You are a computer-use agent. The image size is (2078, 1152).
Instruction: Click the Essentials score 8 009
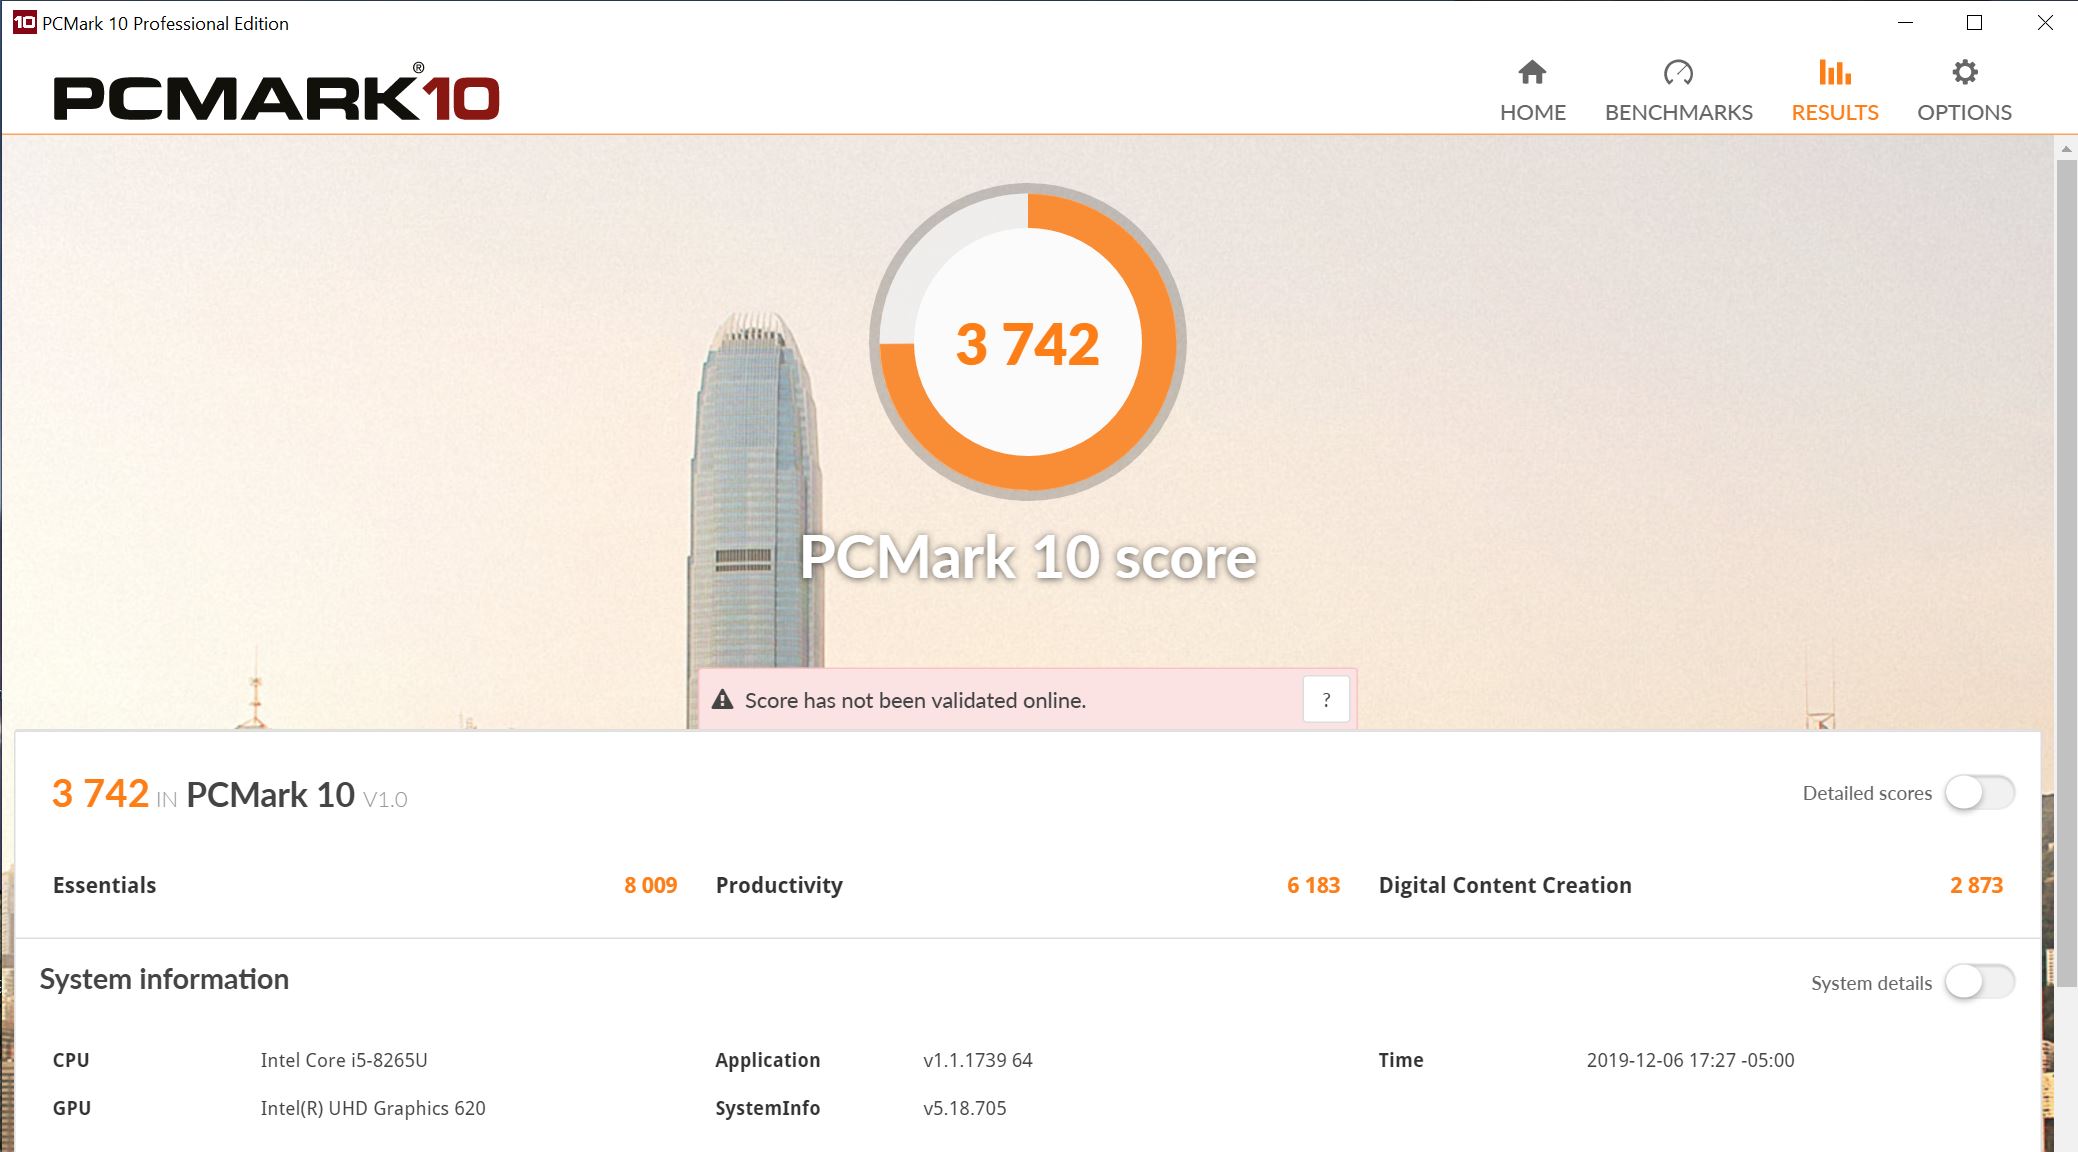650,885
